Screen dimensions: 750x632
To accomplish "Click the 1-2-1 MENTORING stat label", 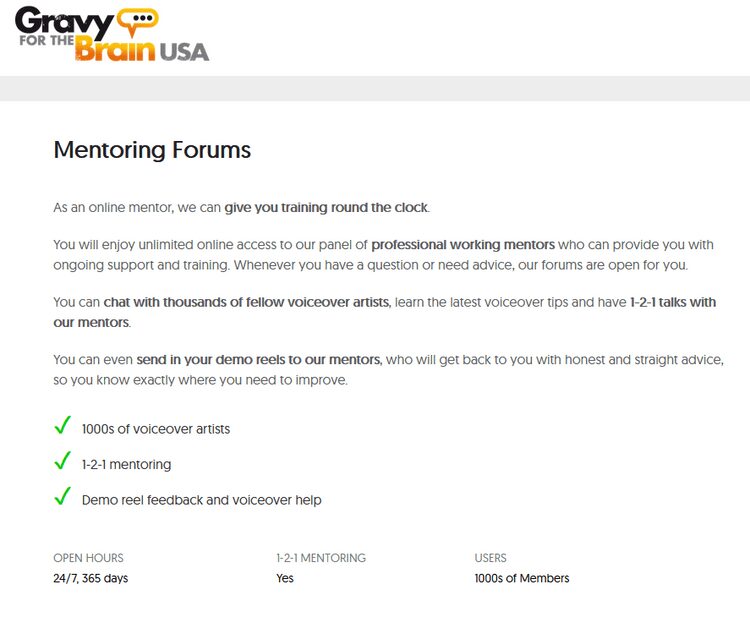I will (x=321, y=558).
